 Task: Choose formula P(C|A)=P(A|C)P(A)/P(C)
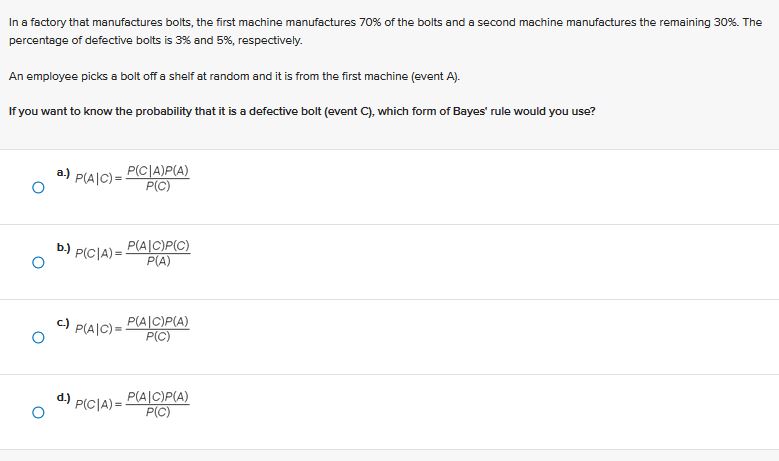132,404
